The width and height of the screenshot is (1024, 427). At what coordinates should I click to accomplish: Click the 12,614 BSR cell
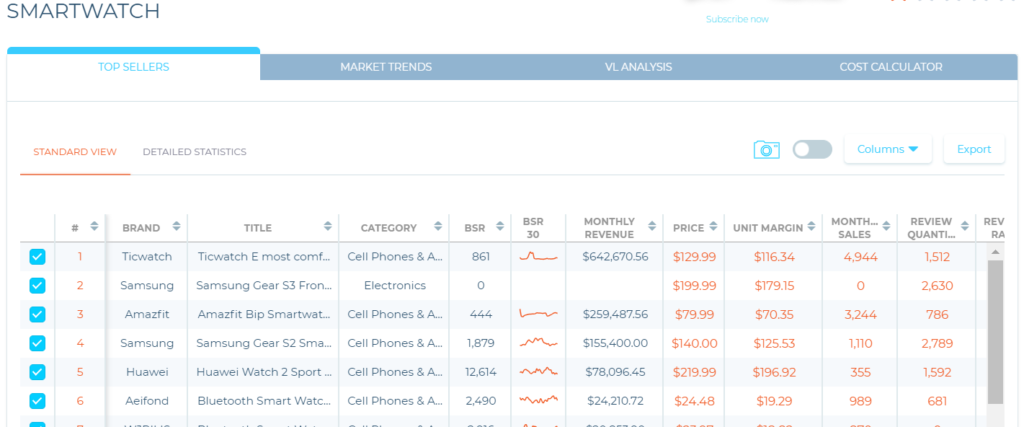tap(481, 372)
